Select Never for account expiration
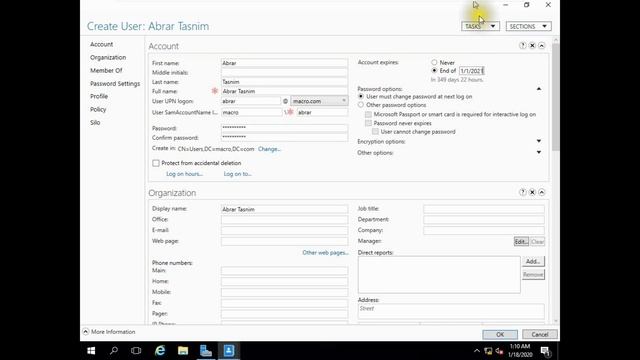The height and width of the screenshot is (360, 640). (x=434, y=62)
